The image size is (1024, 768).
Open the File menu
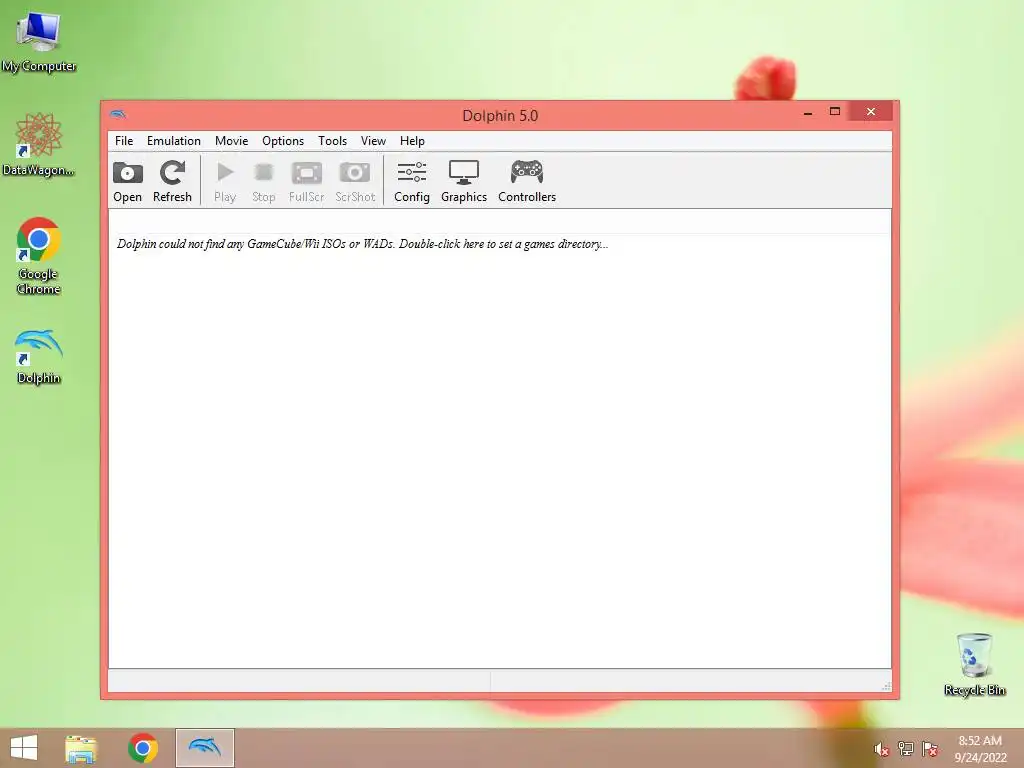pyautogui.click(x=124, y=141)
